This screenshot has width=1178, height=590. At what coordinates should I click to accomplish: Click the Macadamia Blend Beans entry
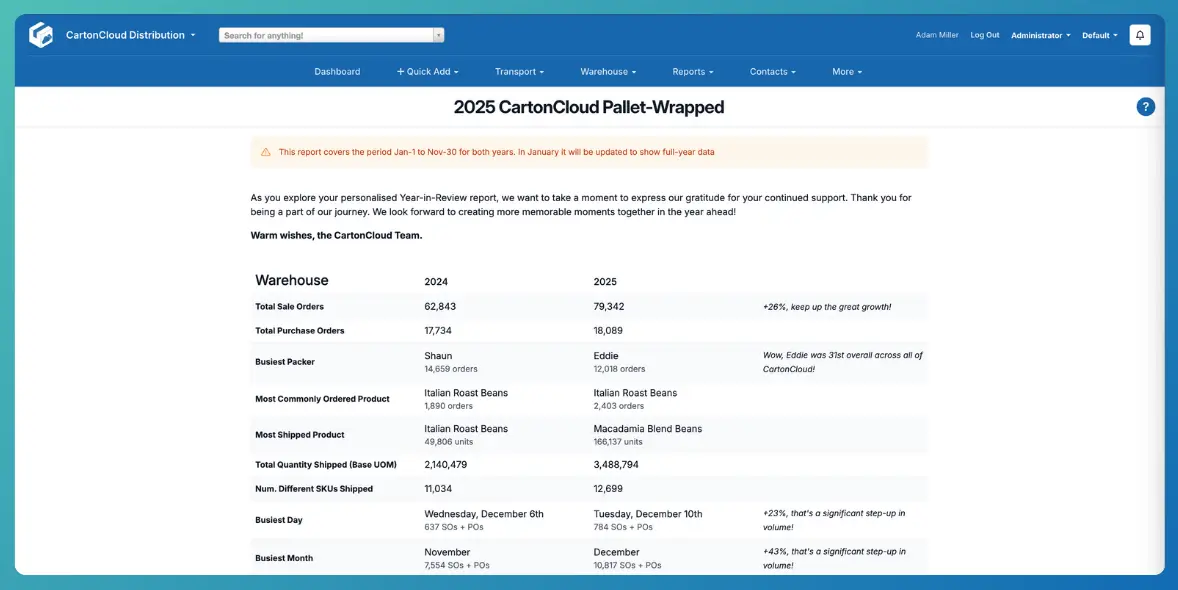pyautogui.click(x=648, y=428)
